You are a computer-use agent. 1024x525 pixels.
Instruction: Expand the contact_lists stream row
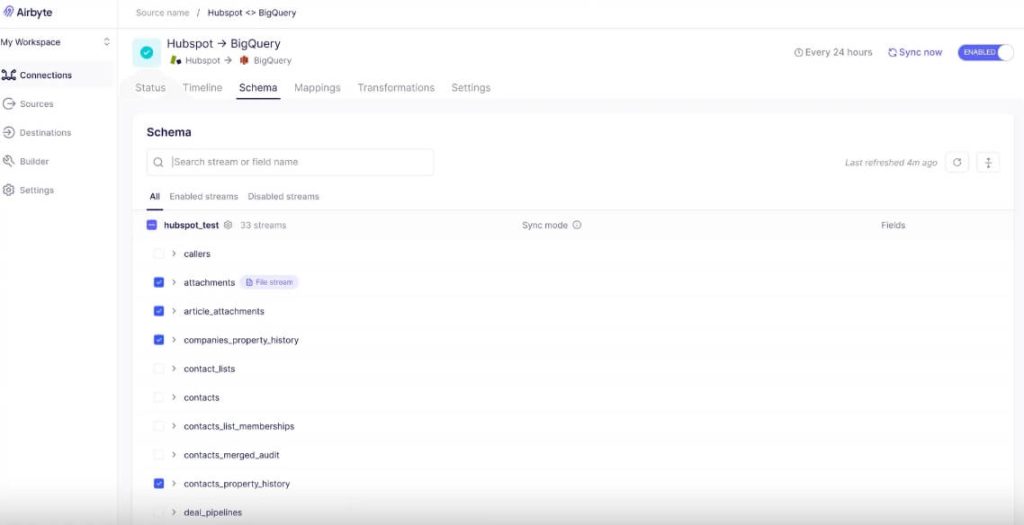coord(174,369)
